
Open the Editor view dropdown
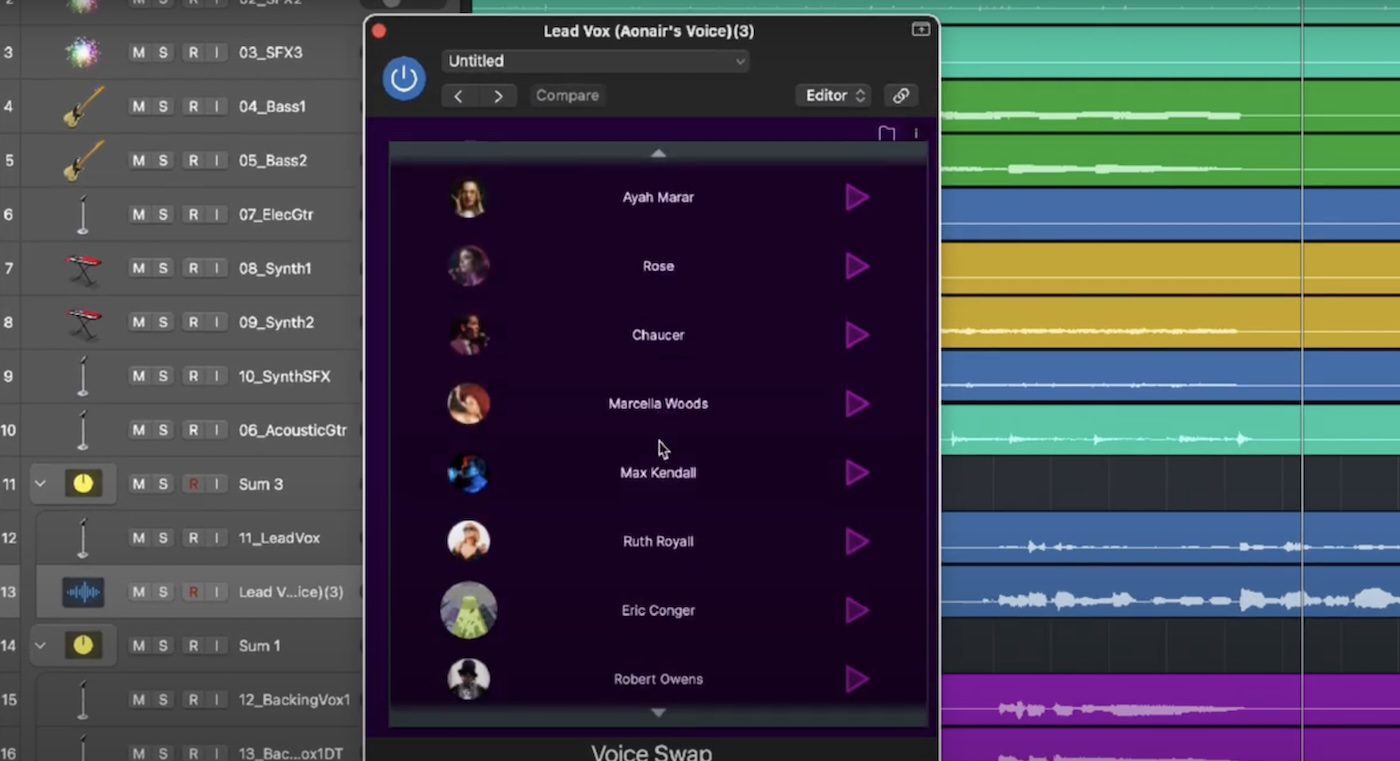(834, 96)
